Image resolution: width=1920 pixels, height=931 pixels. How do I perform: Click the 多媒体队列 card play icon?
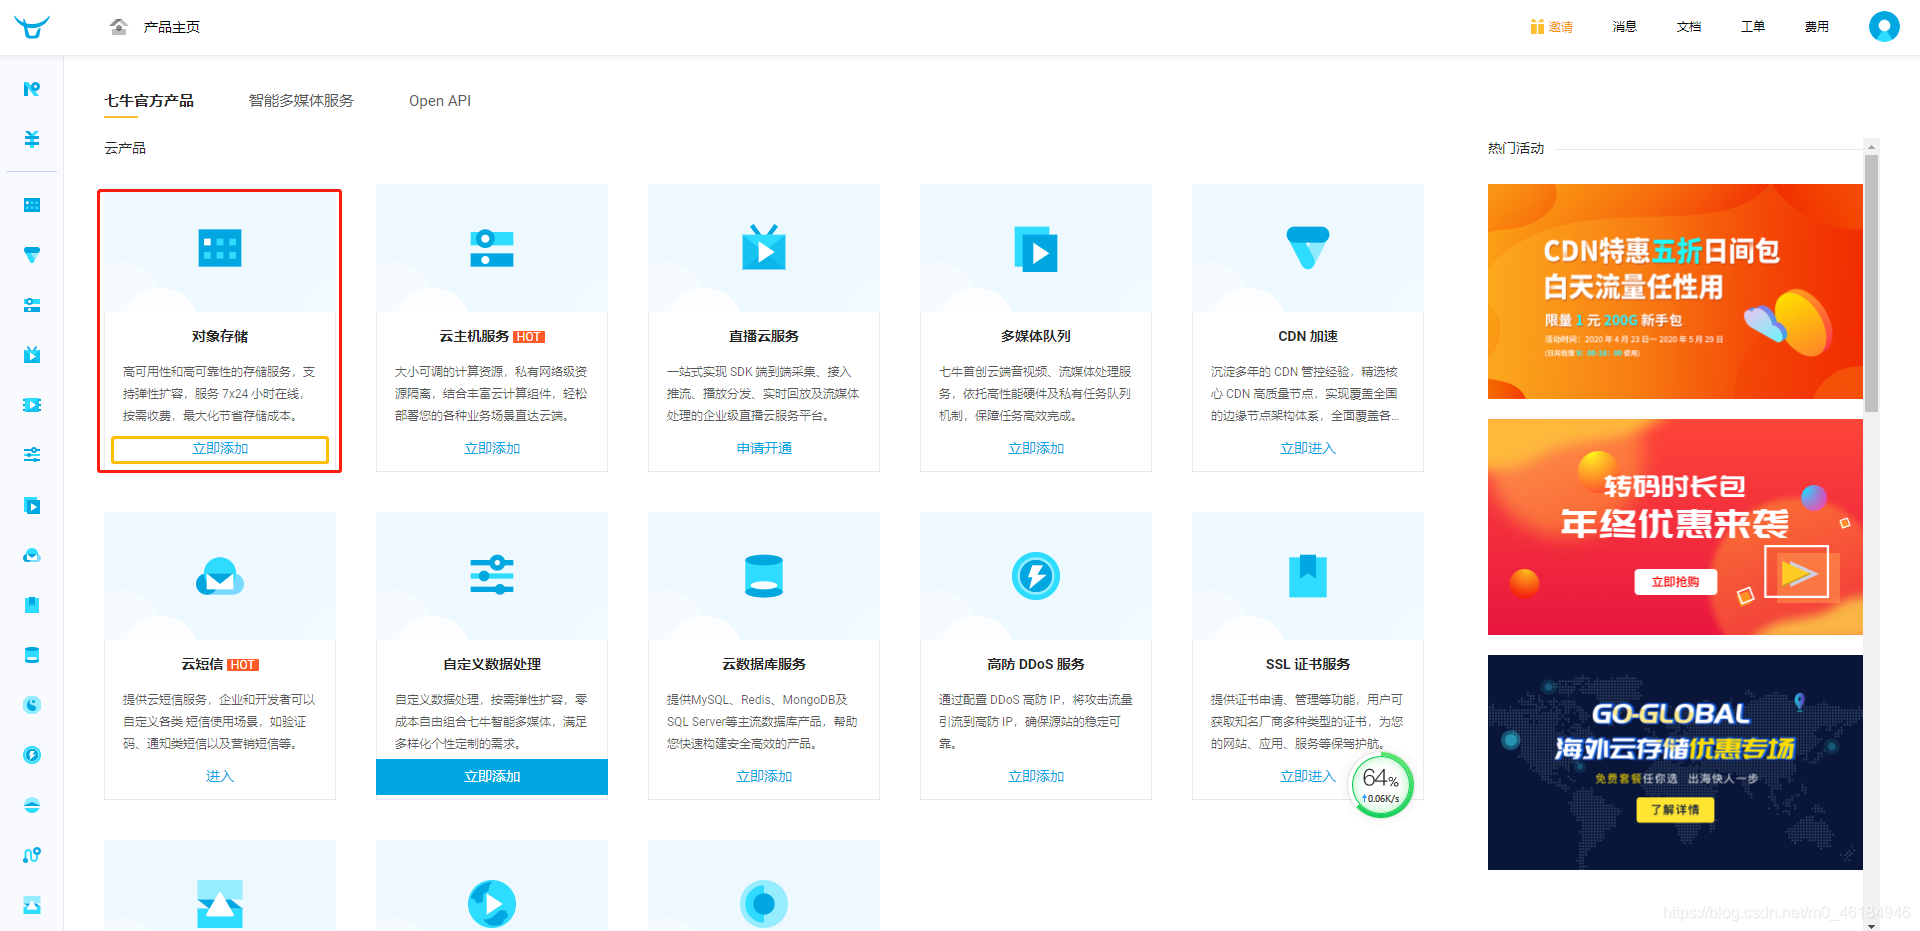1036,250
